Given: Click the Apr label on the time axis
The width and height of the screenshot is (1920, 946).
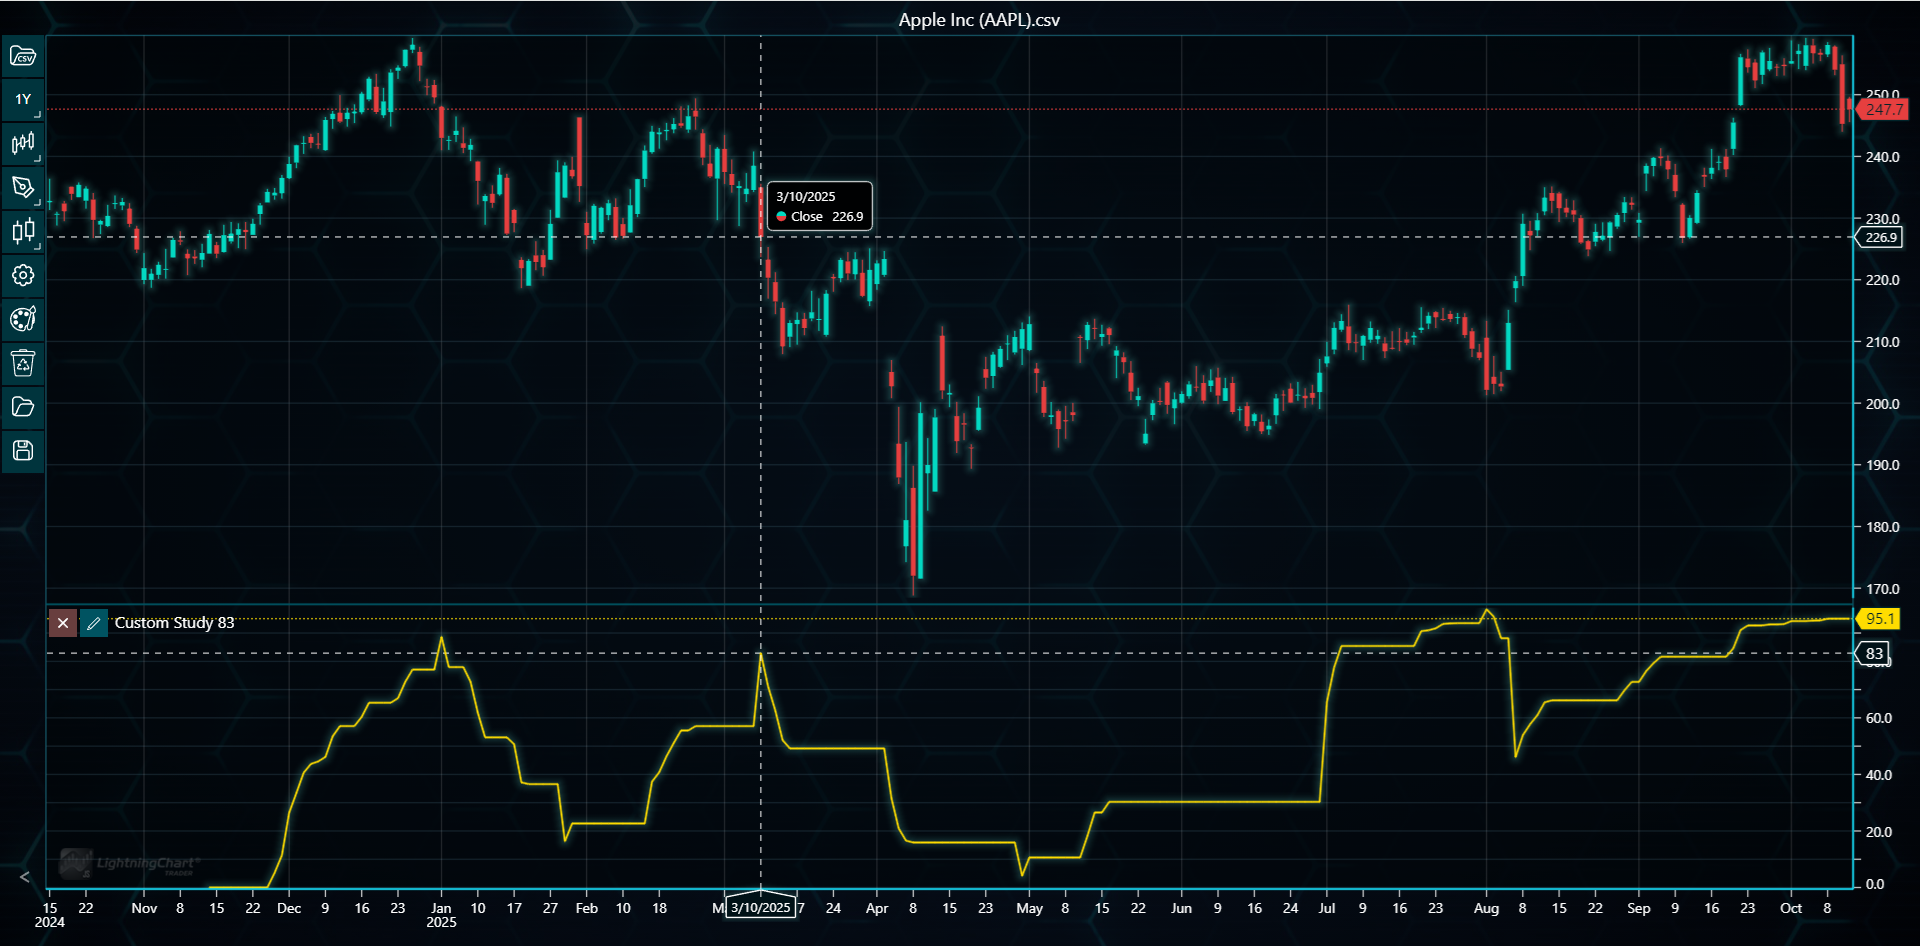Looking at the screenshot, I should (x=877, y=908).
